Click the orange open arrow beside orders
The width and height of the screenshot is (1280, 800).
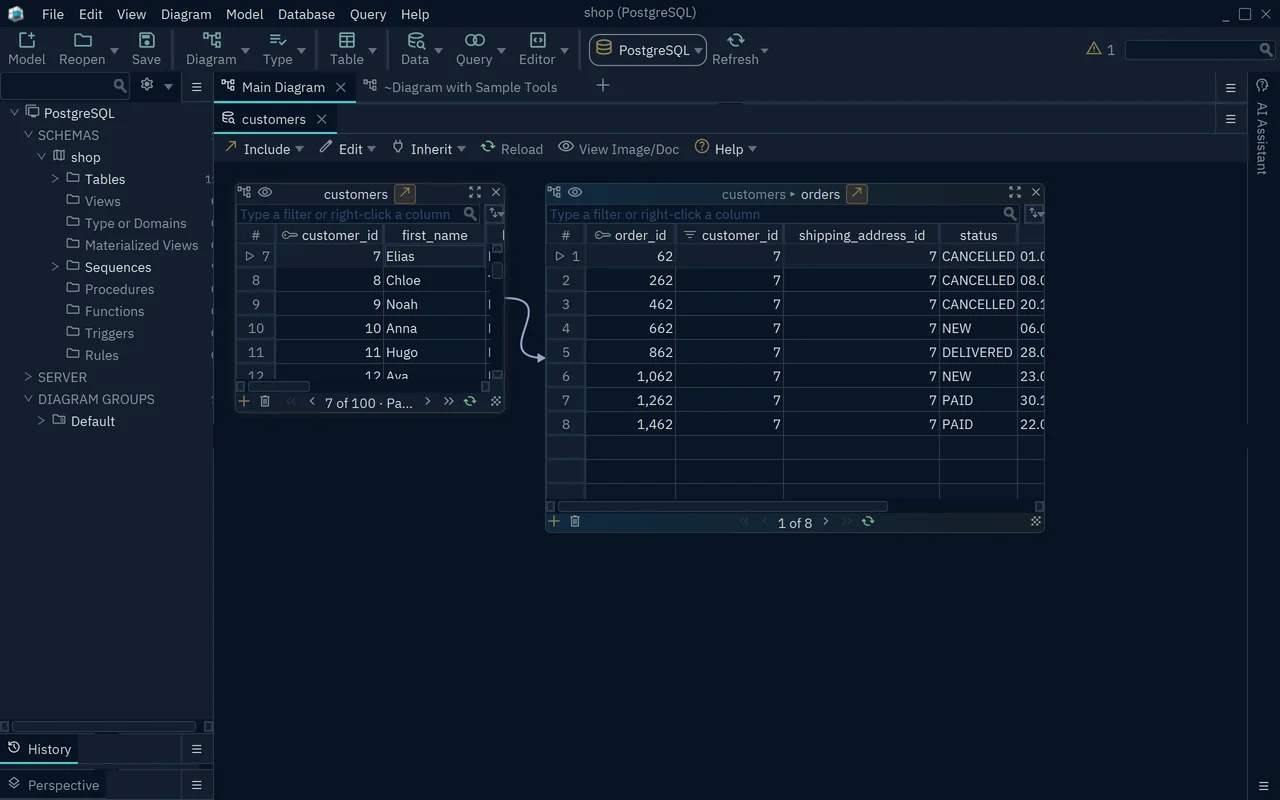(856, 193)
